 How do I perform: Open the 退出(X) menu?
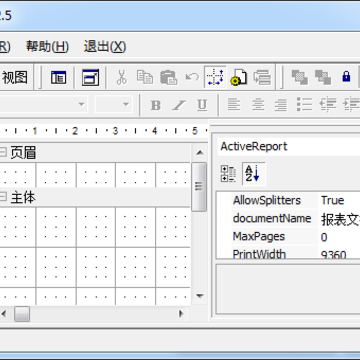pos(105,46)
